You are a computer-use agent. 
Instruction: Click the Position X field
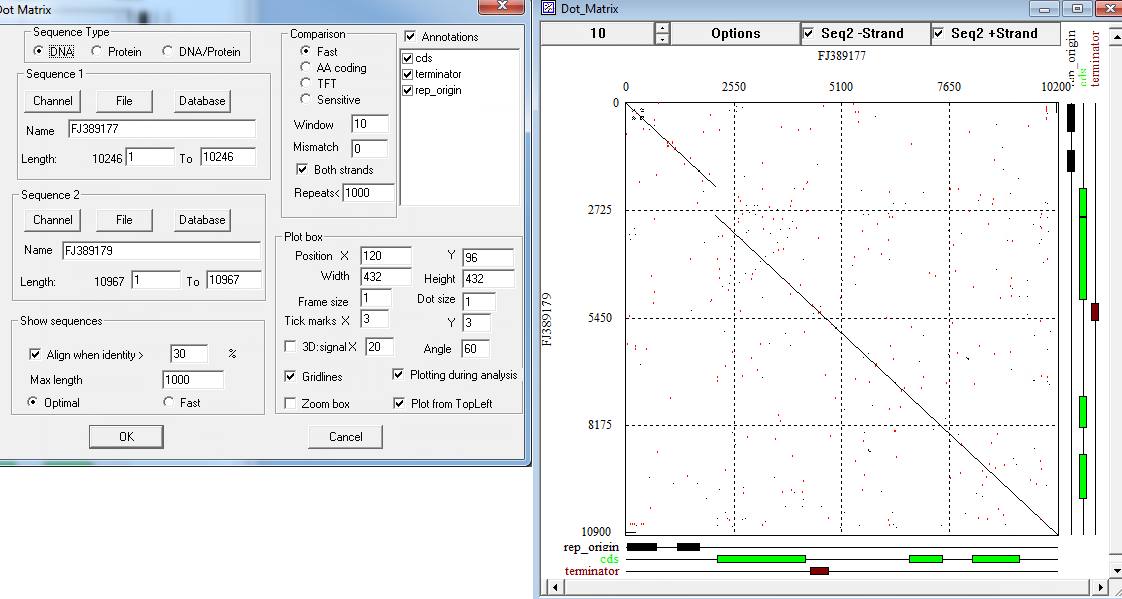386,256
